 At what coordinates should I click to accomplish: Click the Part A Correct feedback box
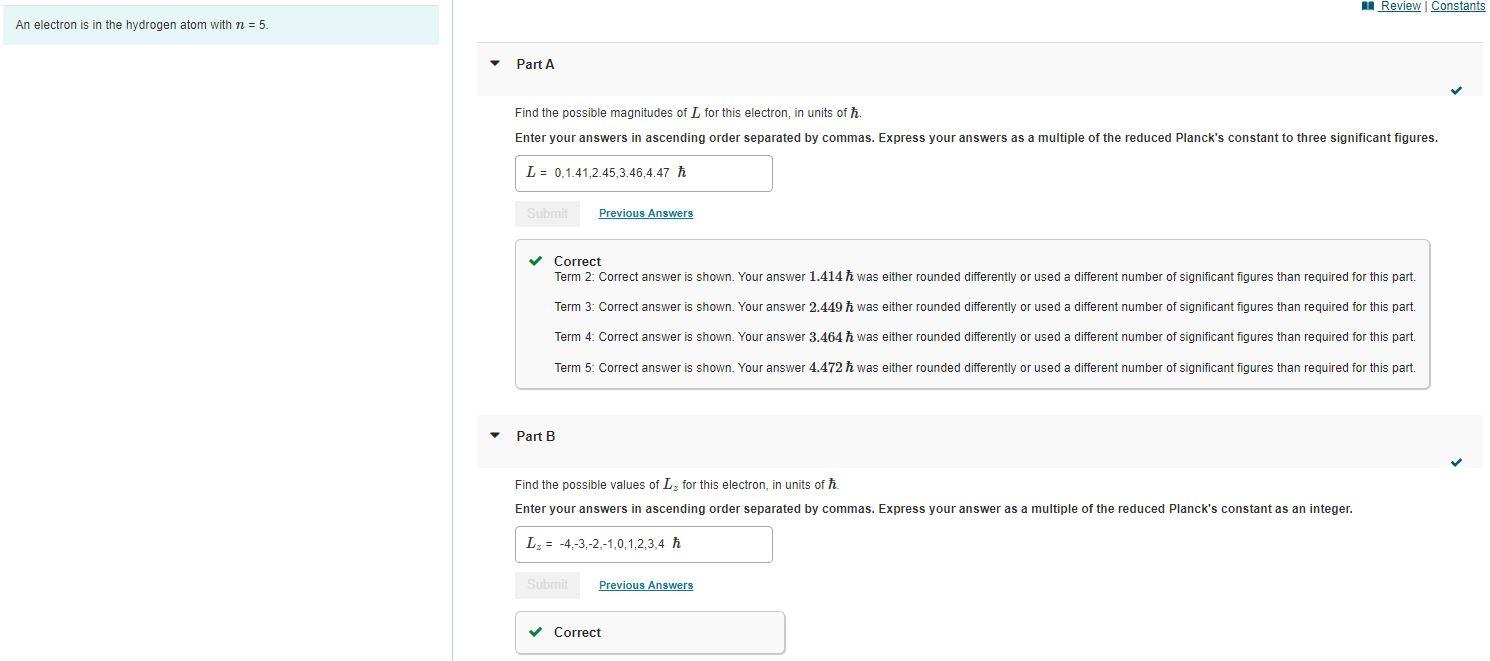(972, 314)
